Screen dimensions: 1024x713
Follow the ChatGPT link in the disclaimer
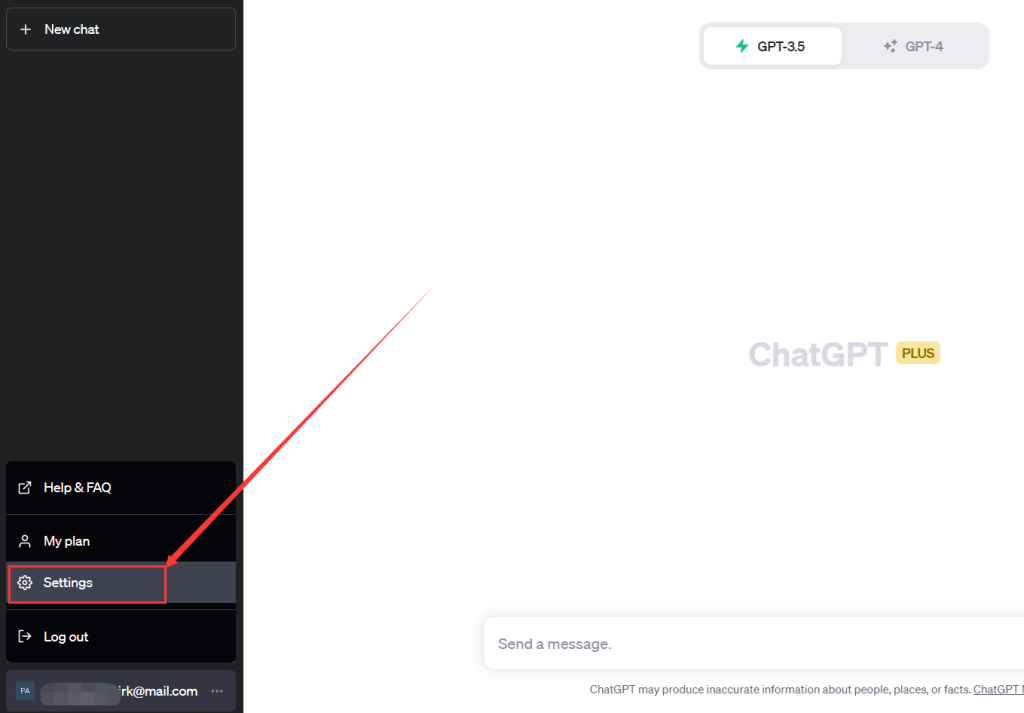998,689
